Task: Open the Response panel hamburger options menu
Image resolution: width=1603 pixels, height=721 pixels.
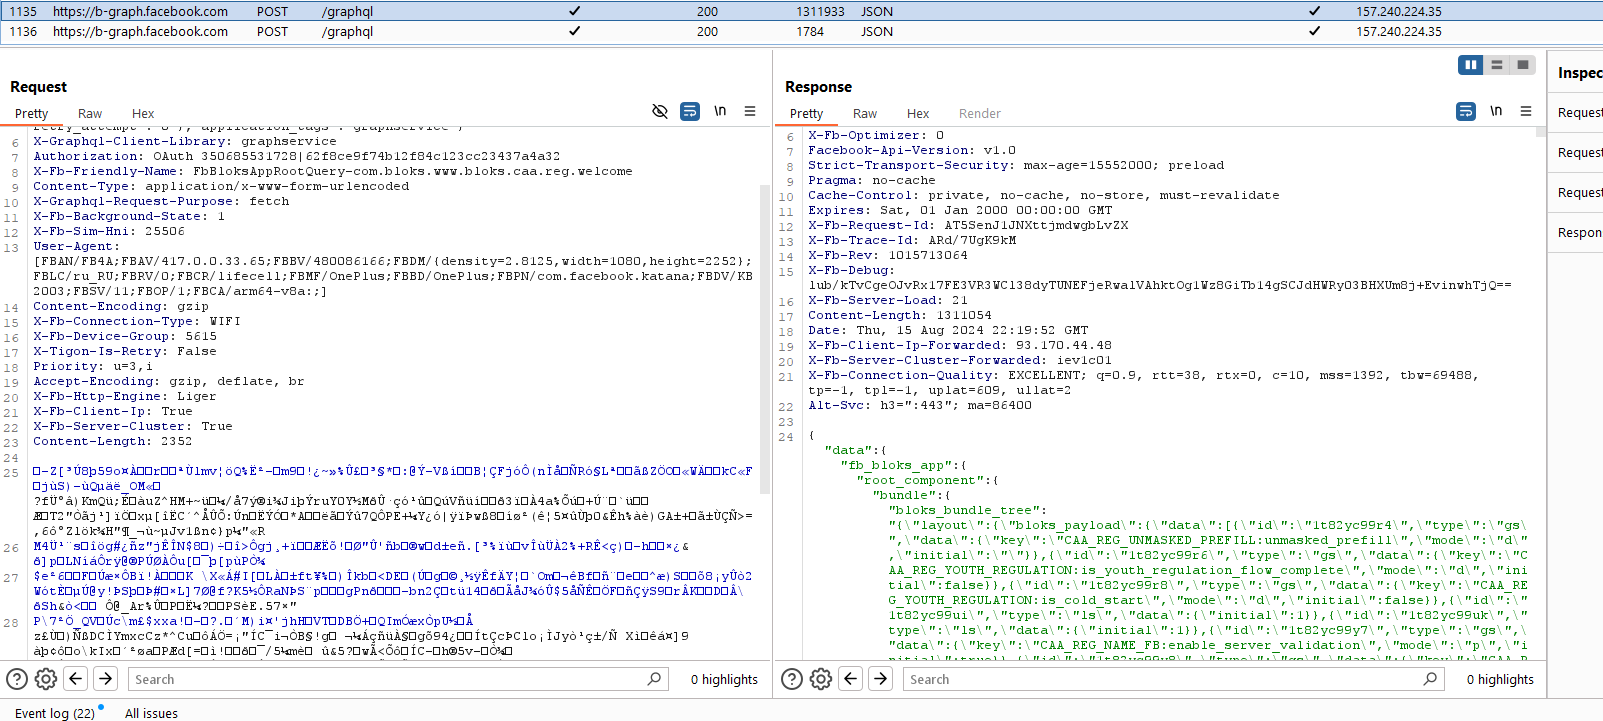Action: [1526, 112]
